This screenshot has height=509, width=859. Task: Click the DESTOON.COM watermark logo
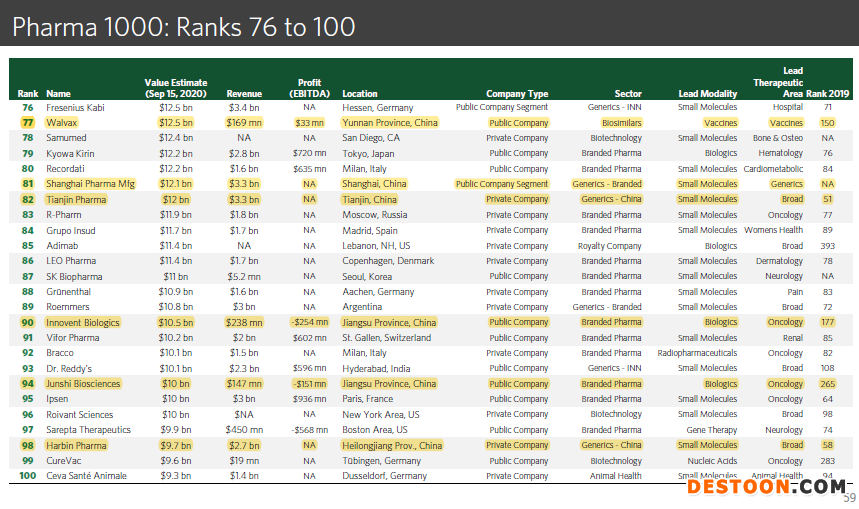click(764, 486)
